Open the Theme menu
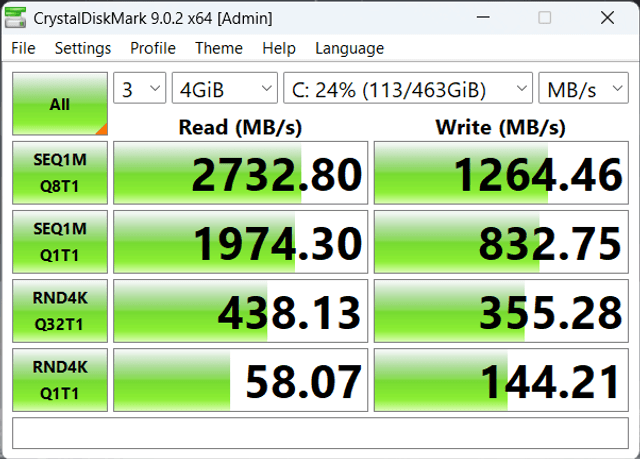The height and width of the screenshot is (459, 640). tap(219, 48)
